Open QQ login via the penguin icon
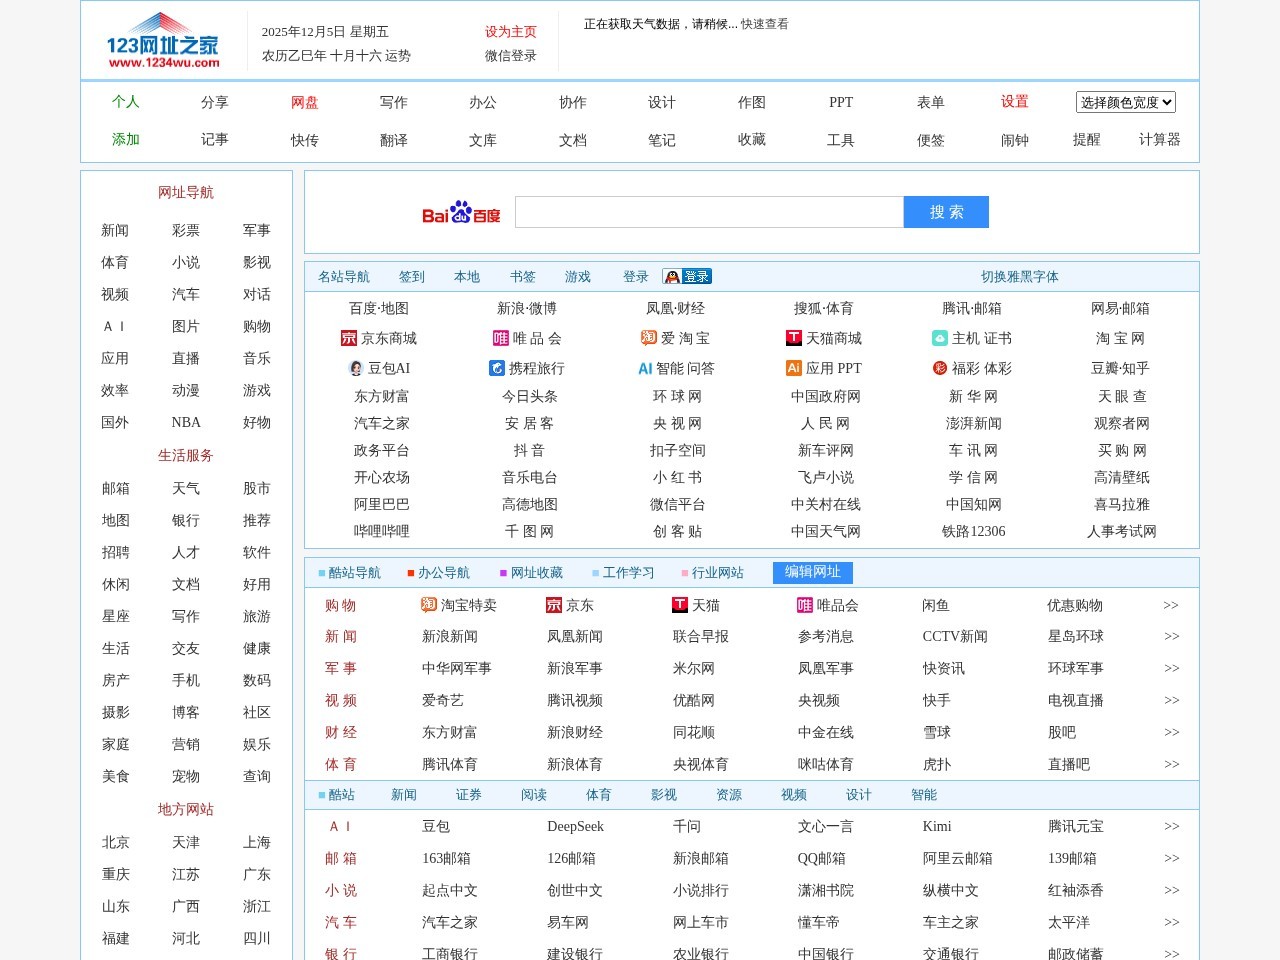Image resolution: width=1280 pixels, height=960 pixels. (x=673, y=276)
